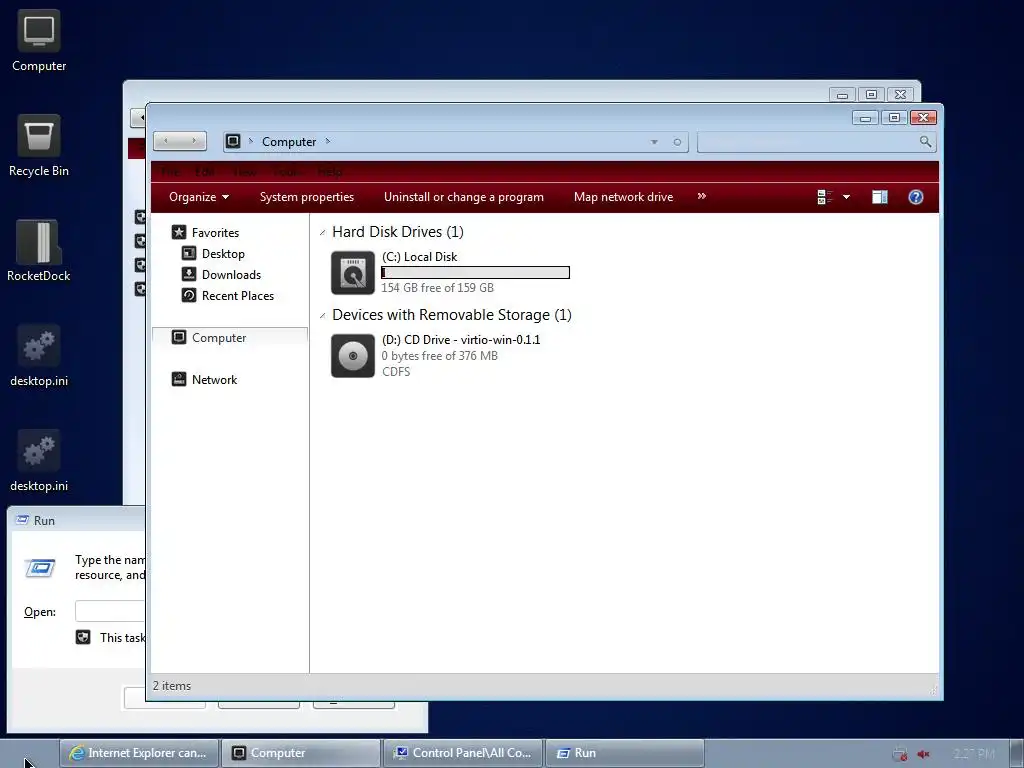This screenshot has width=1024, height=768.
Task: Switch to Run taskbar button
Action: [x=624, y=753]
